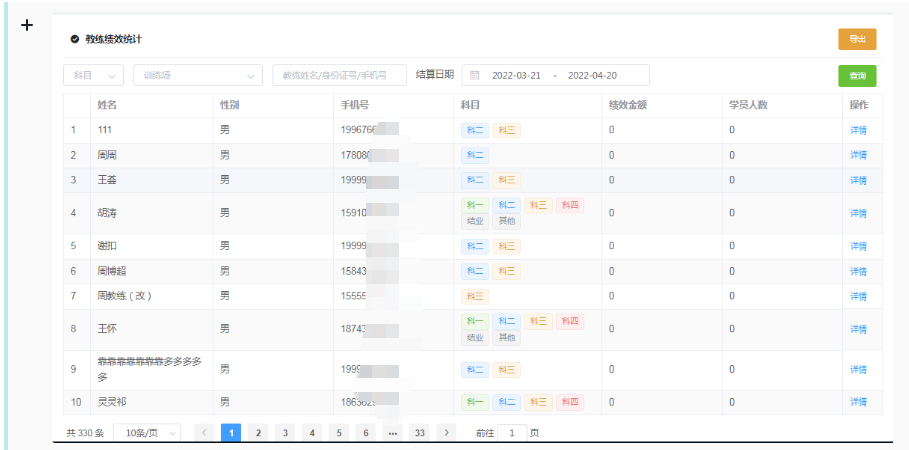Click the 结算日期 label
Image resolution: width=909 pixels, height=450 pixels.
[435, 74]
